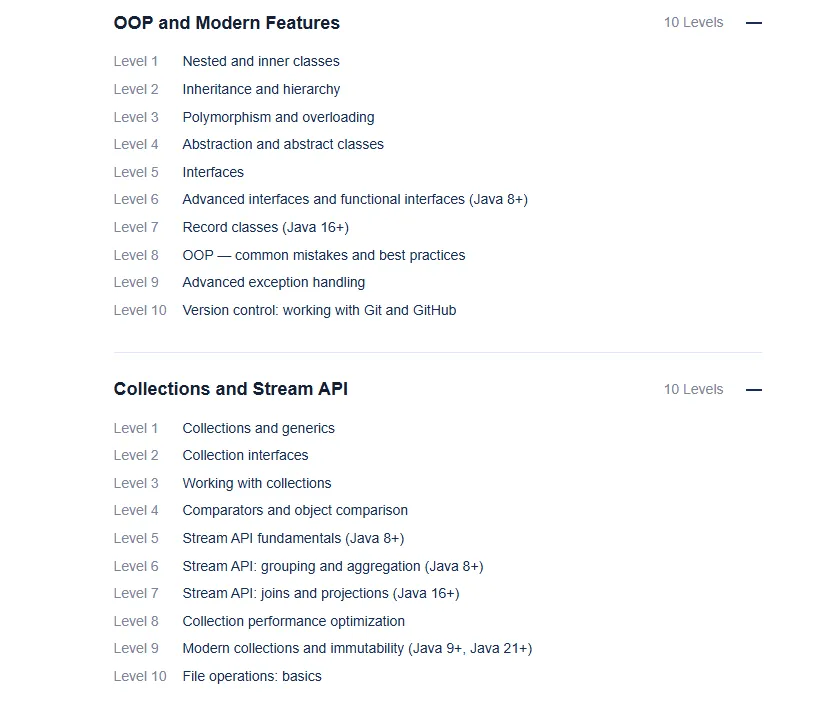Go to Comparators and object comparison
The width and height of the screenshot is (823, 716).
coord(294,511)
